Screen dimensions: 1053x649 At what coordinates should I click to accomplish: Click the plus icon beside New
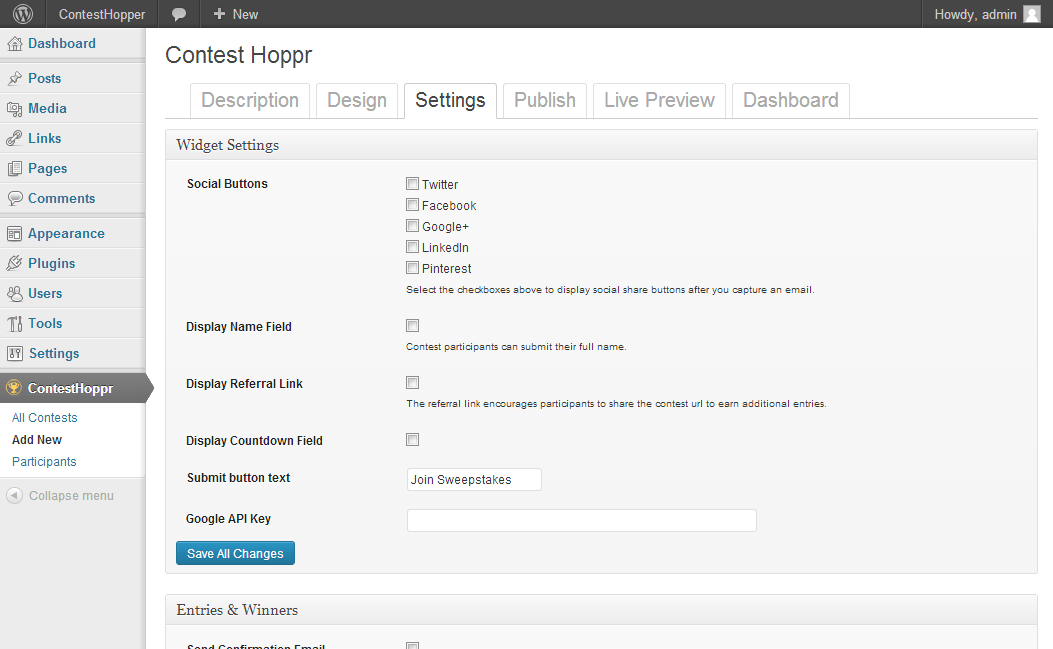[219, 14]
